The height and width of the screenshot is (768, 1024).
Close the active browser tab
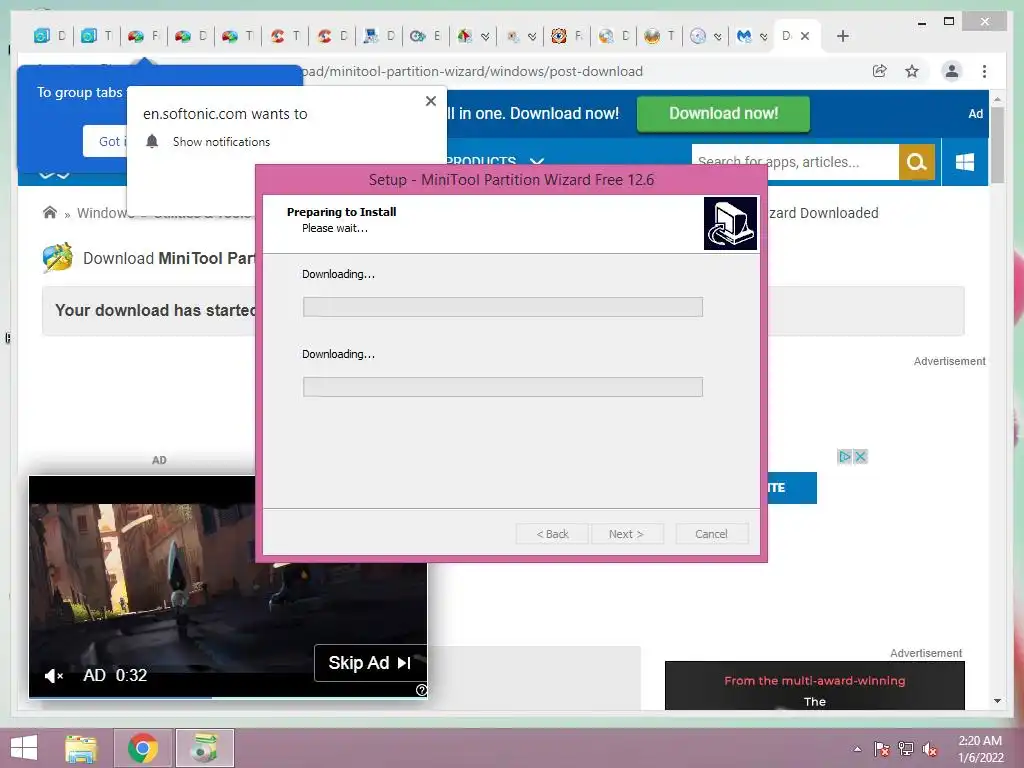tap(805, 36)
